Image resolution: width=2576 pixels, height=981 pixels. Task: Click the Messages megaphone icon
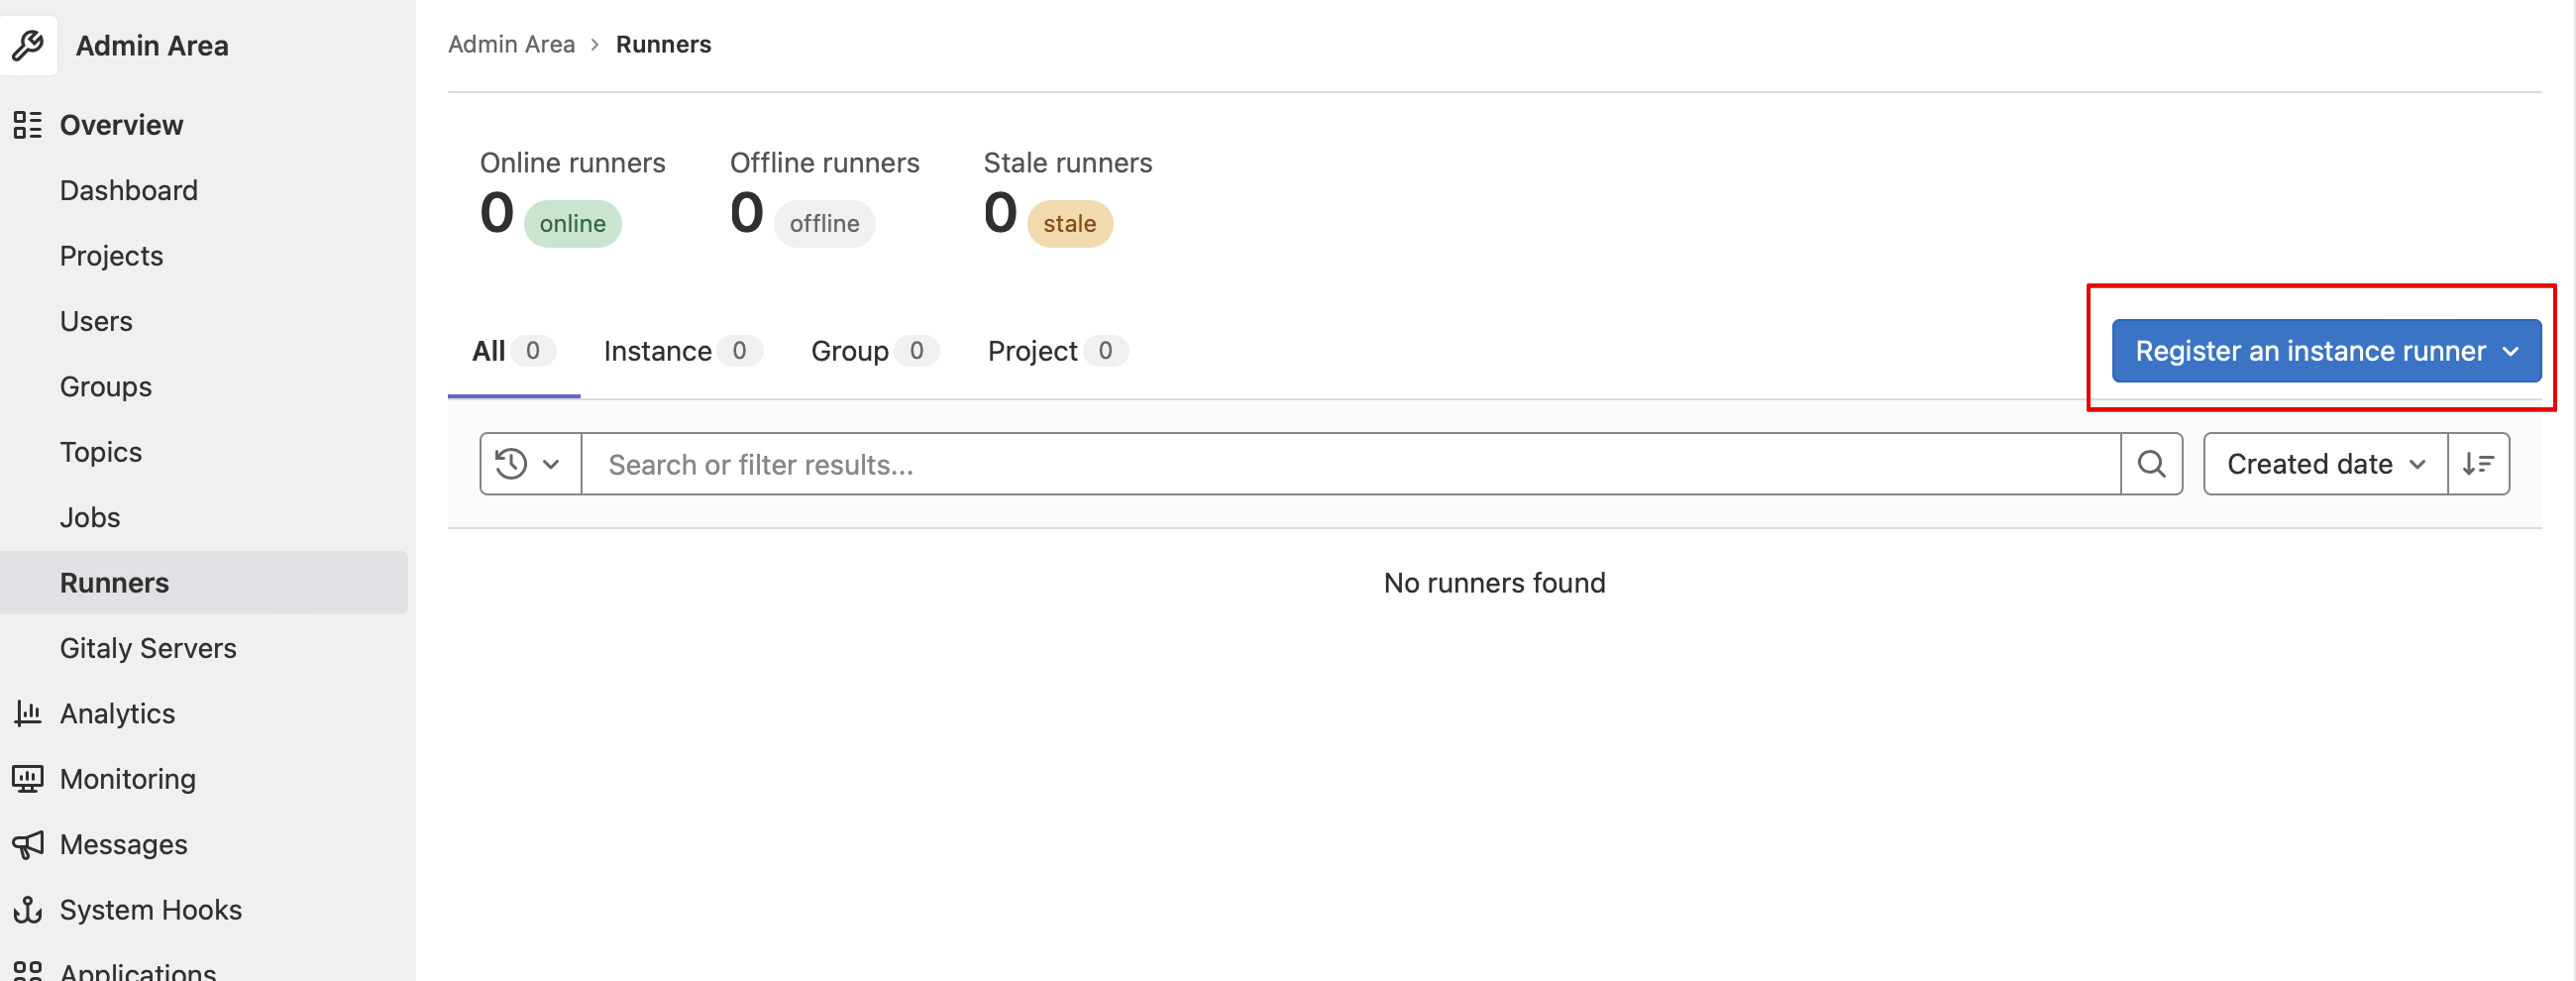[x=28, y=844]
